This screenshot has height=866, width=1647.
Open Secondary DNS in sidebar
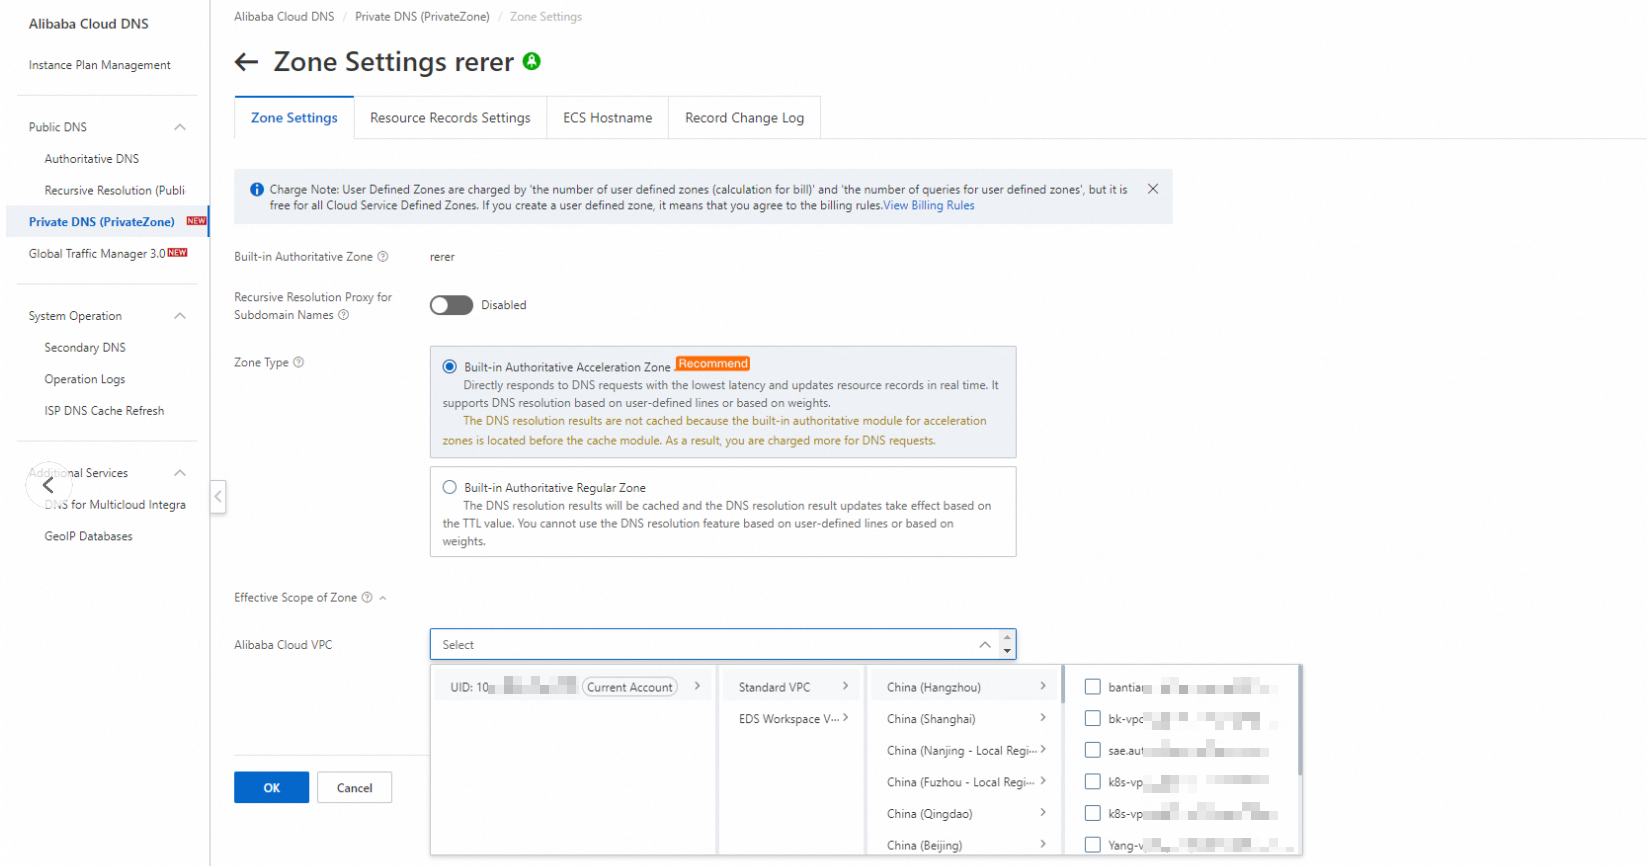tap(85, 348)
